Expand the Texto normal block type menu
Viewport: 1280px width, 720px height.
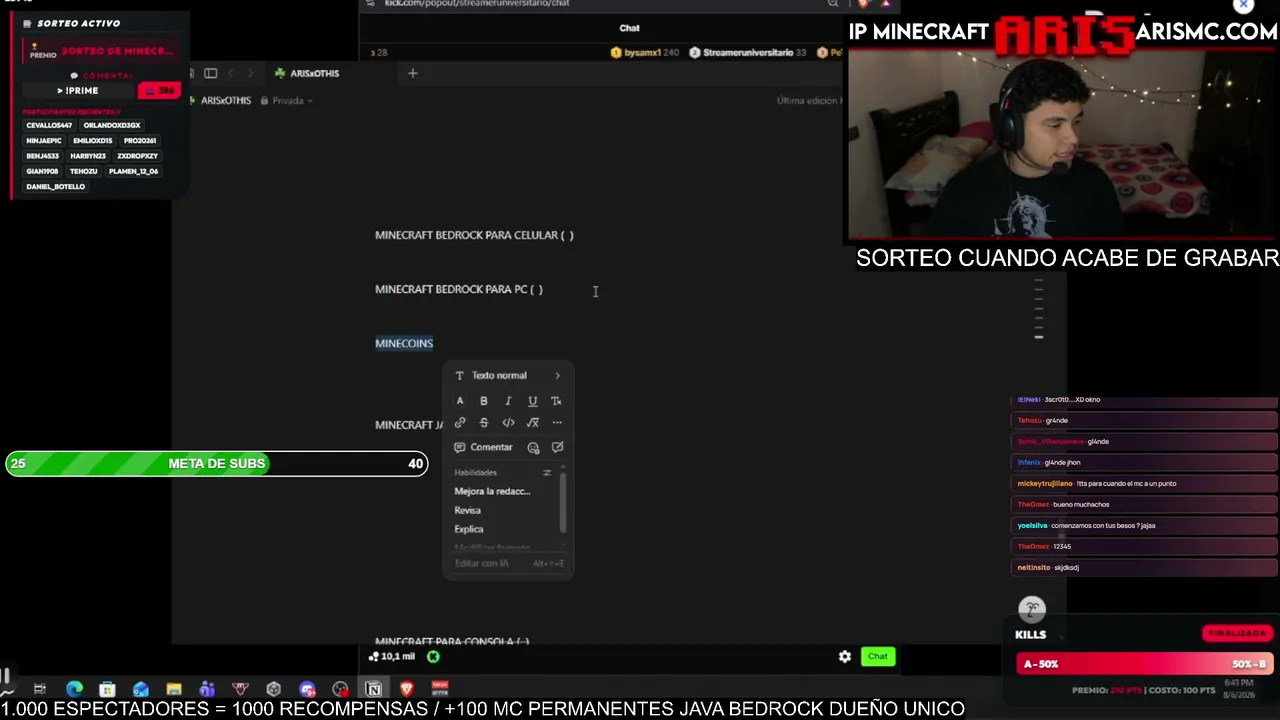click(x=508, y=376)
